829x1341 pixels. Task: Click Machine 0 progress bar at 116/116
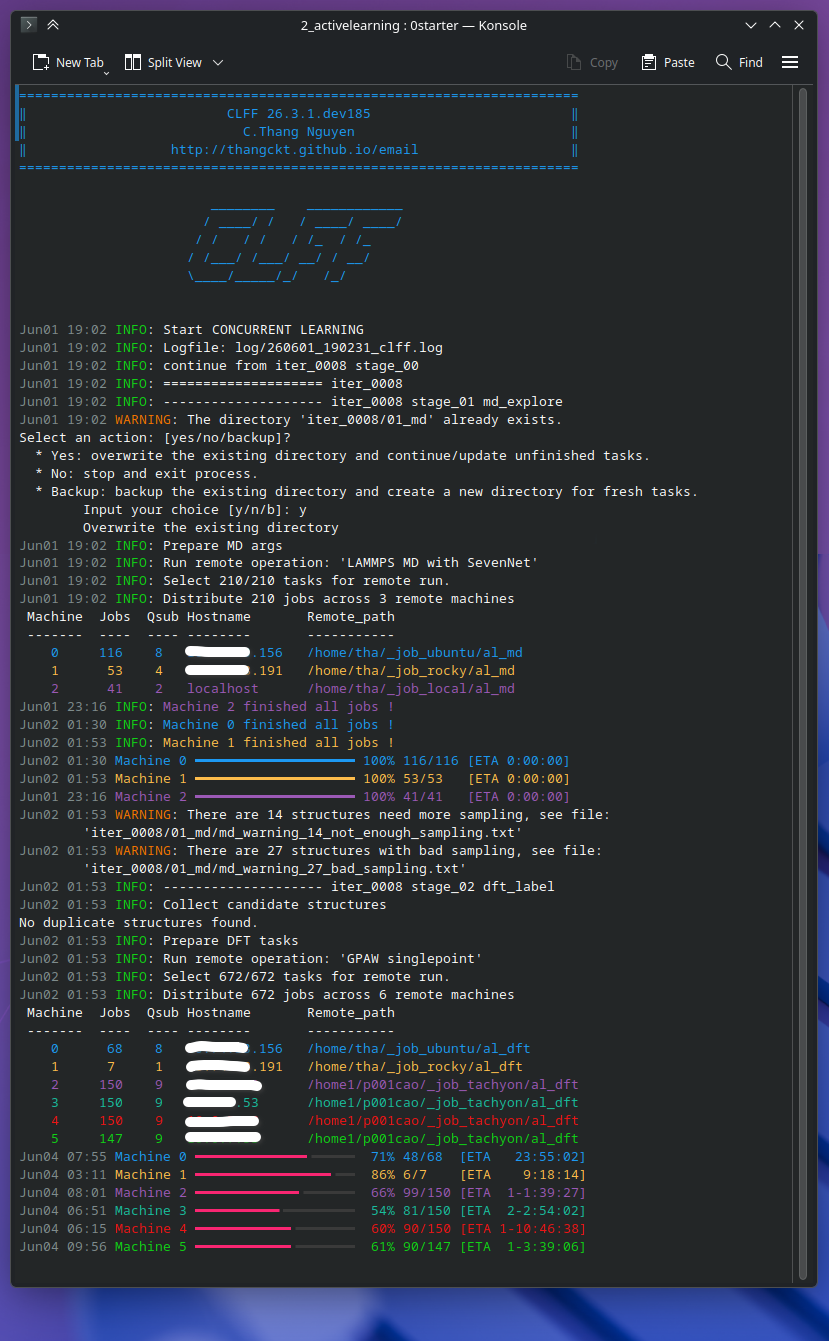point(275,761)
